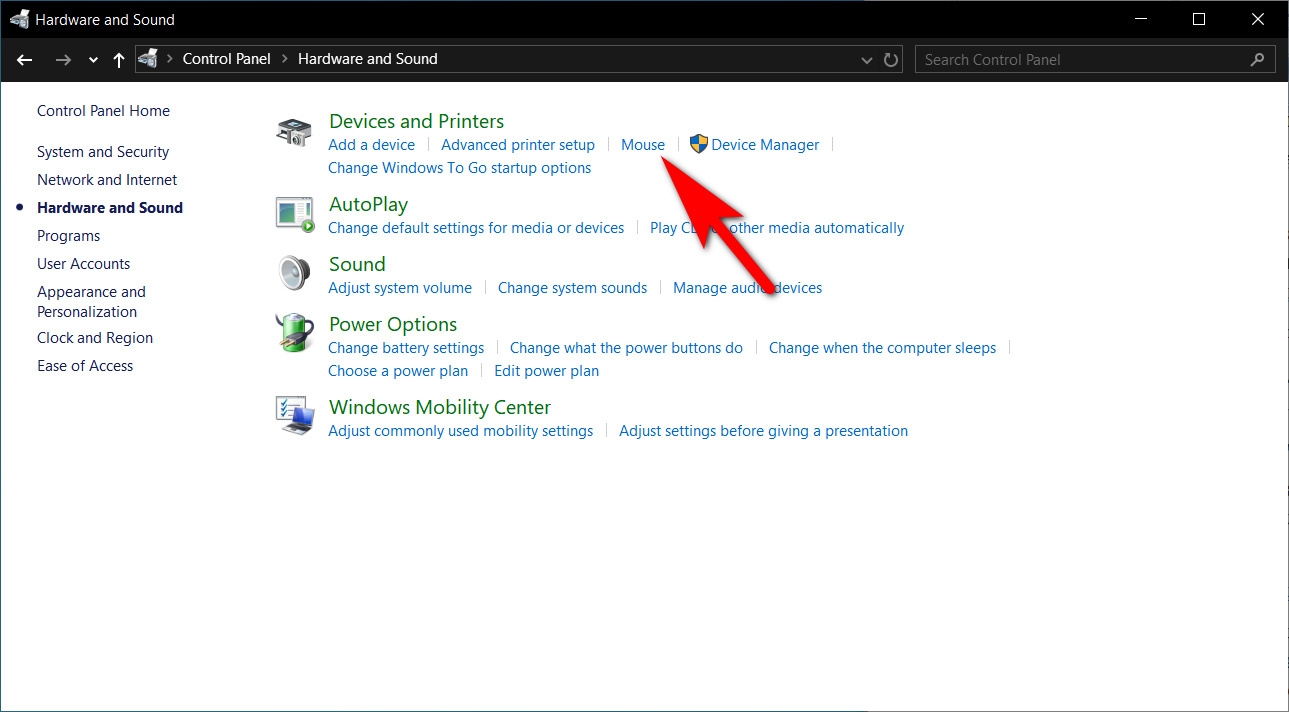The width and height of the screenshot is (1289, 712).
Task: Go to Control Panel Home
Action: pos(103,111)
